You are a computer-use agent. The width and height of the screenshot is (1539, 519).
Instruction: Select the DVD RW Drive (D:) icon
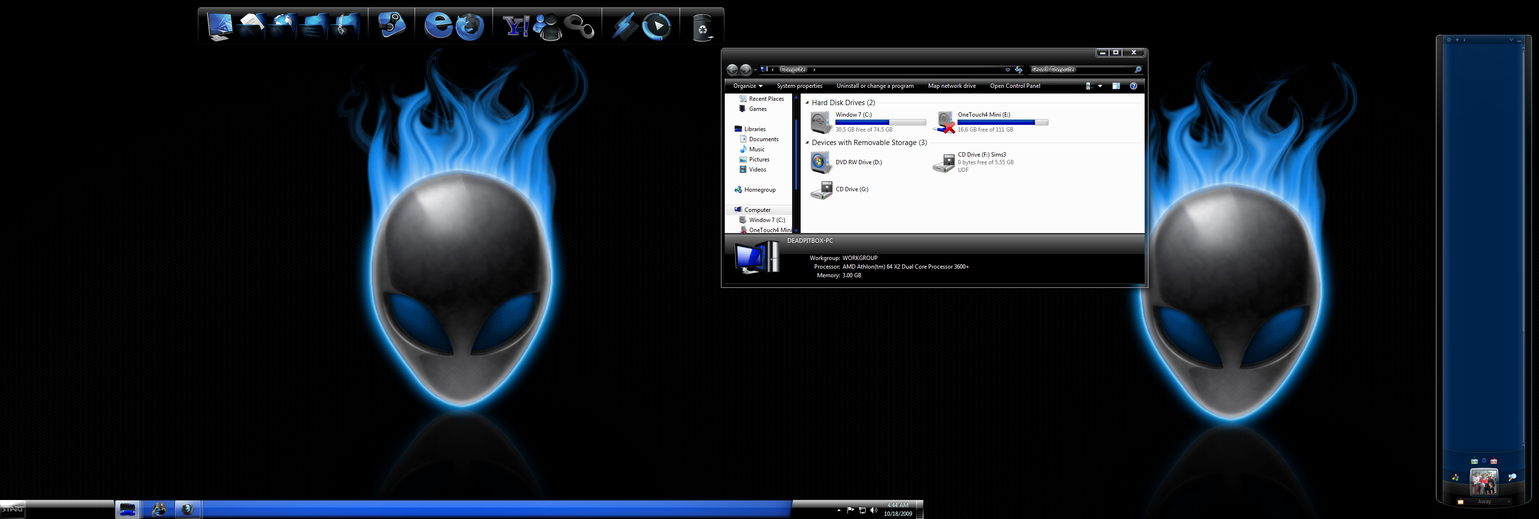pyautogui.click(x=821, y=162)
